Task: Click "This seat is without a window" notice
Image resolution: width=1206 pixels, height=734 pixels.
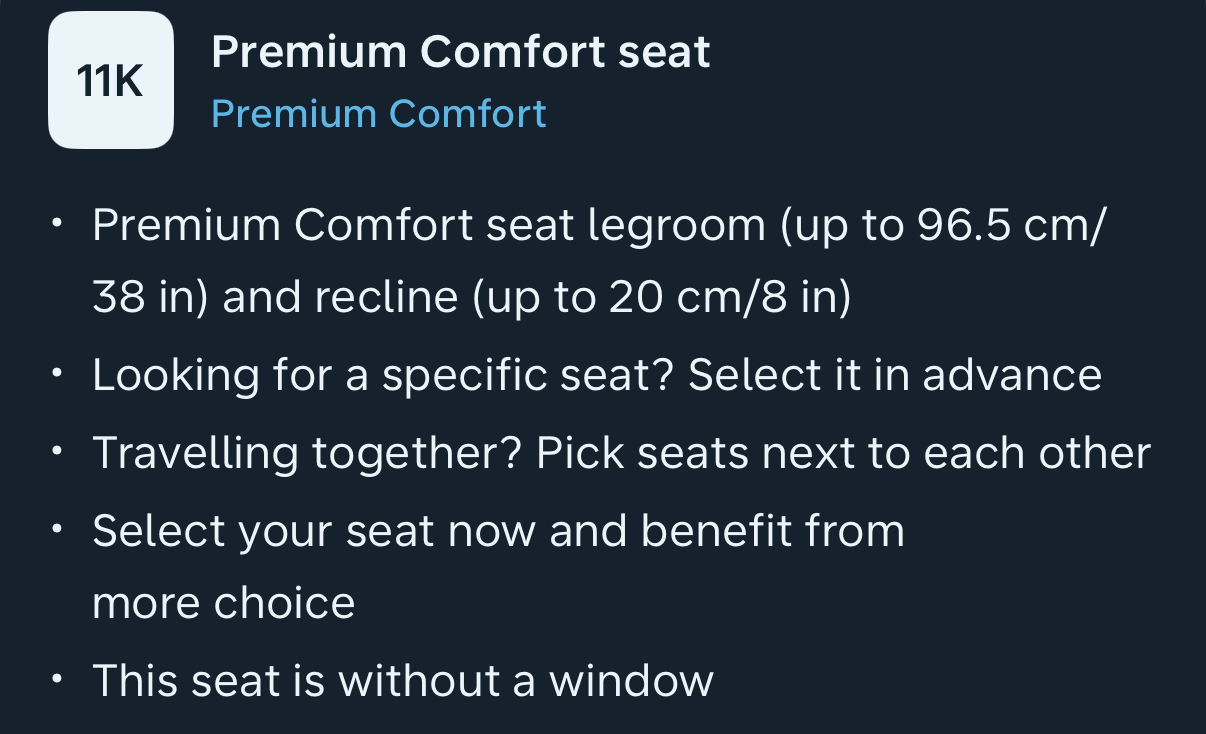Action: click(403, 681)
